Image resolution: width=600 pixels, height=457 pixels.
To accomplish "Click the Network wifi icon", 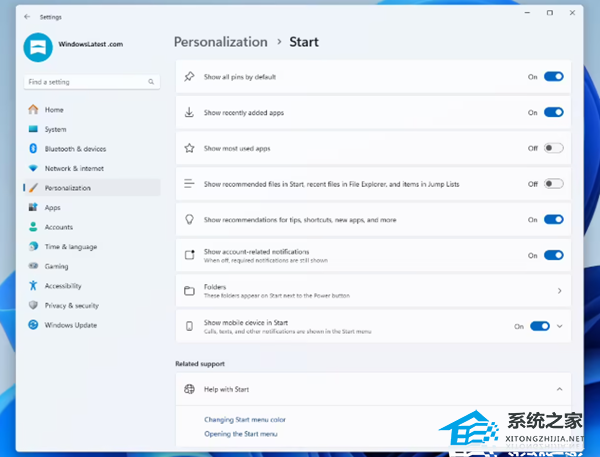I will 33,168.
